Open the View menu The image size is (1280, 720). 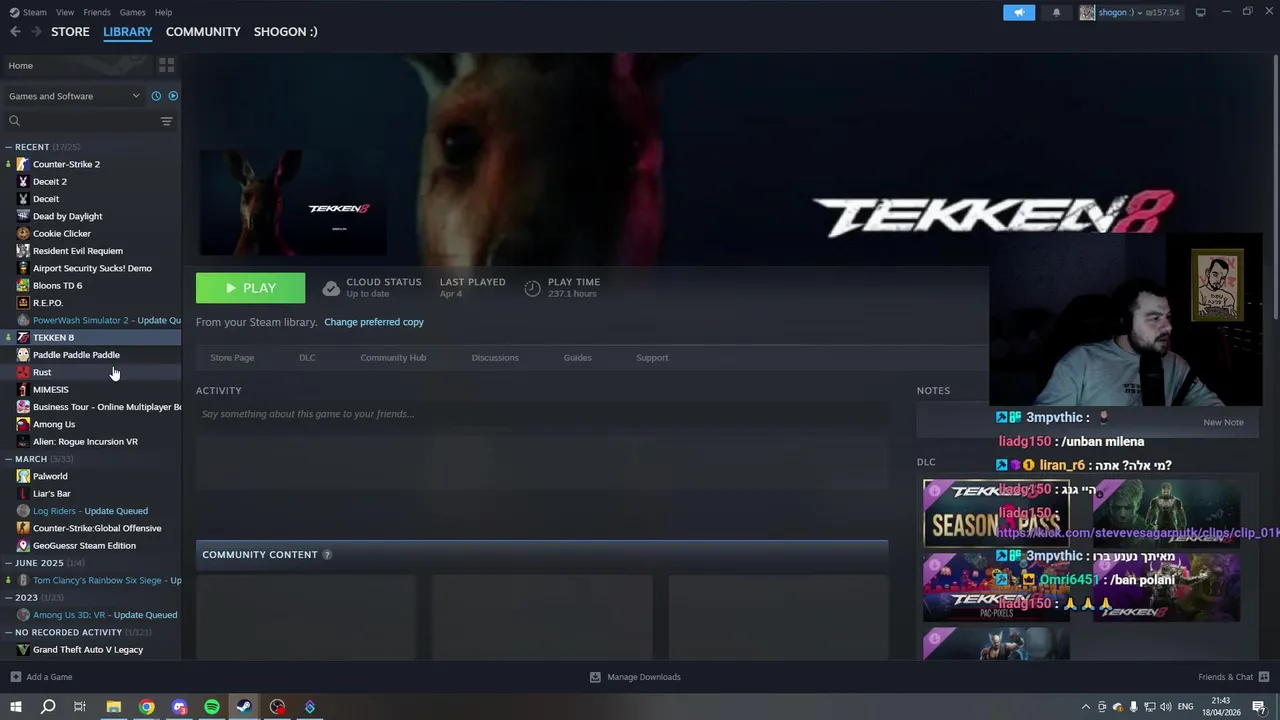(65, 12)
